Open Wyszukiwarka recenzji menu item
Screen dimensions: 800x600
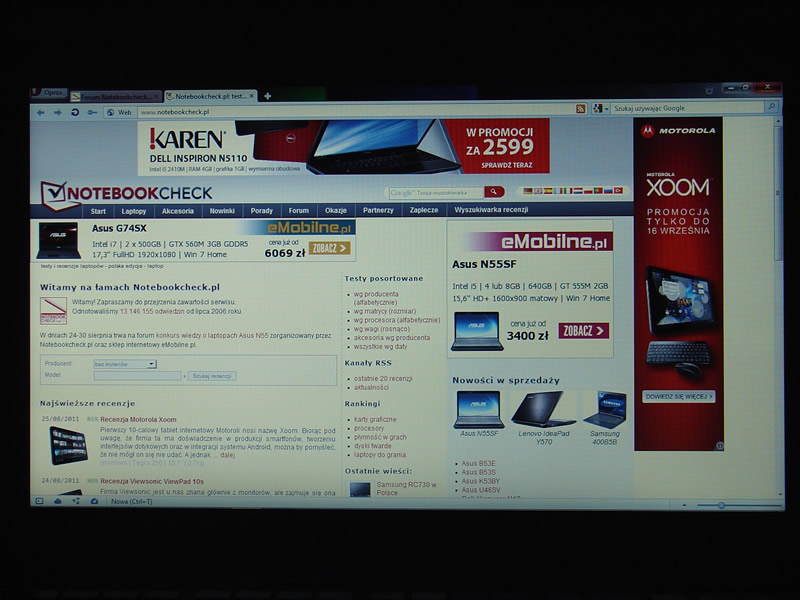pyautogui.click(x=491, y=210)
